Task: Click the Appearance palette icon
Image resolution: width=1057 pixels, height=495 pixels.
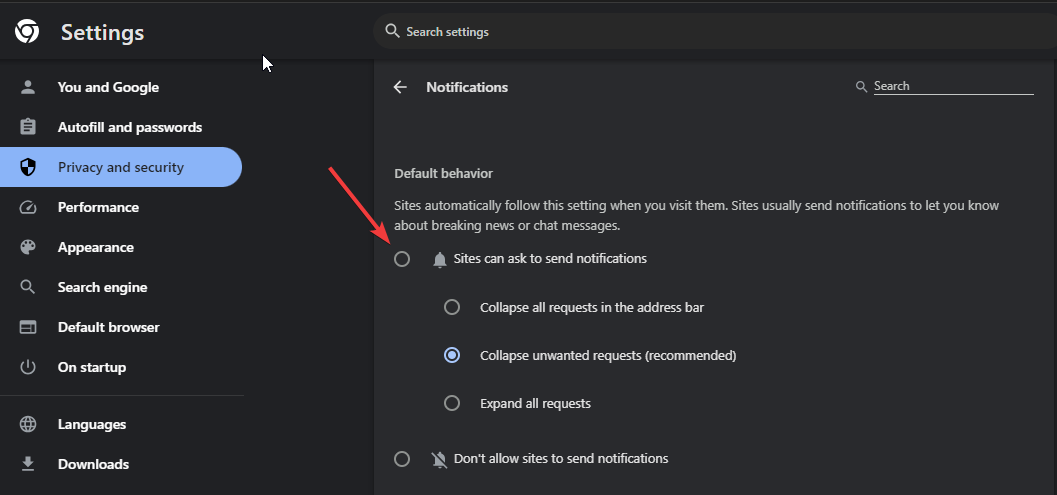Action: click(28, 247)
